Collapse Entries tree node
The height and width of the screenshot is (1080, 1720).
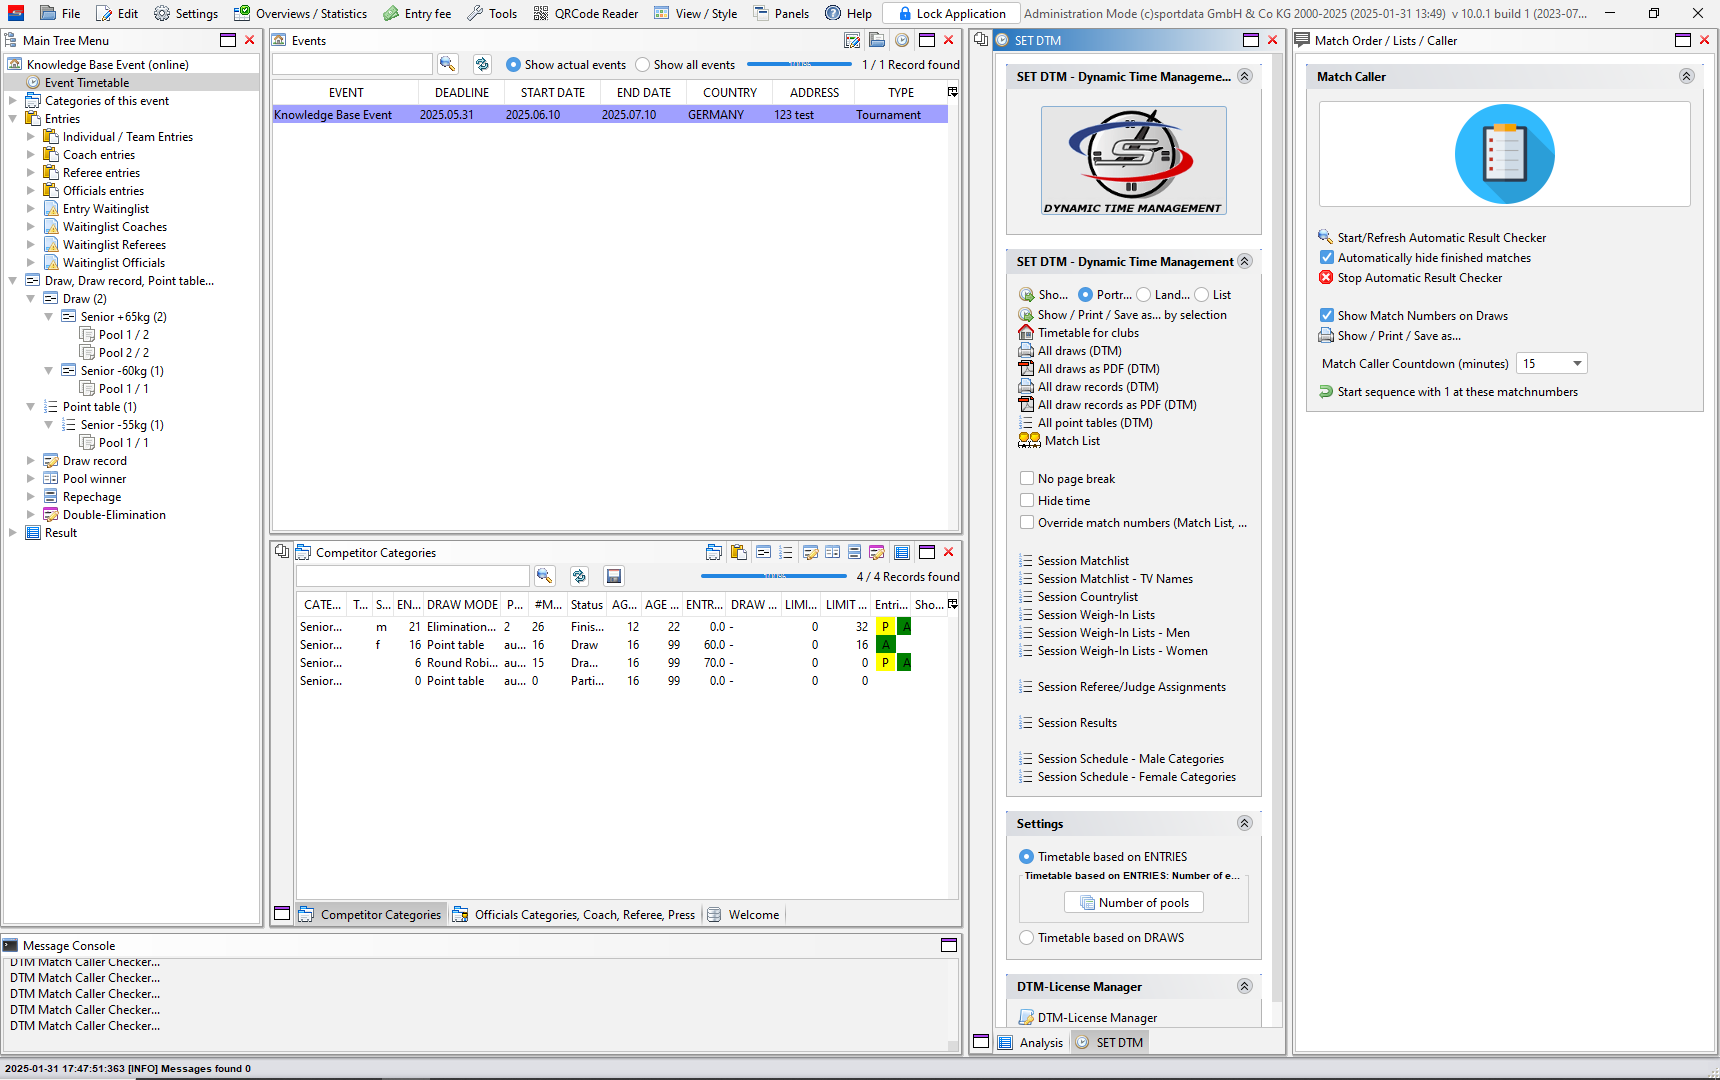point(13,118)
